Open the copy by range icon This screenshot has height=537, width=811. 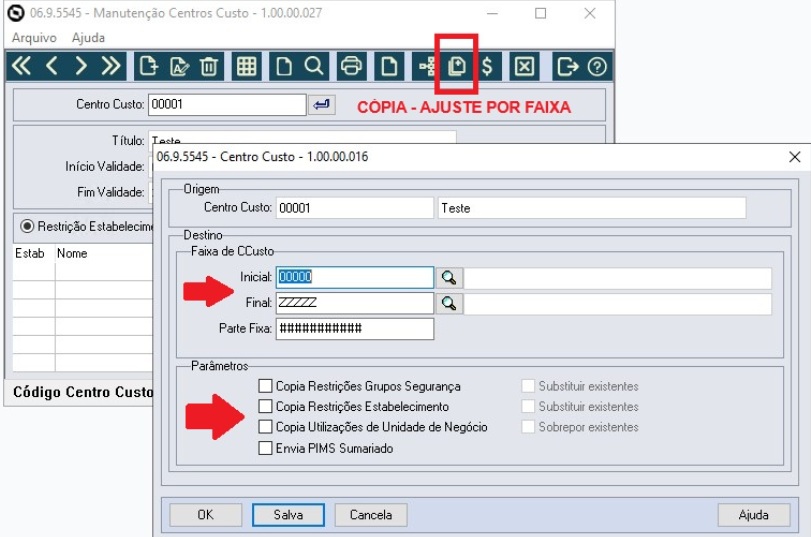[x=457, y=67]
